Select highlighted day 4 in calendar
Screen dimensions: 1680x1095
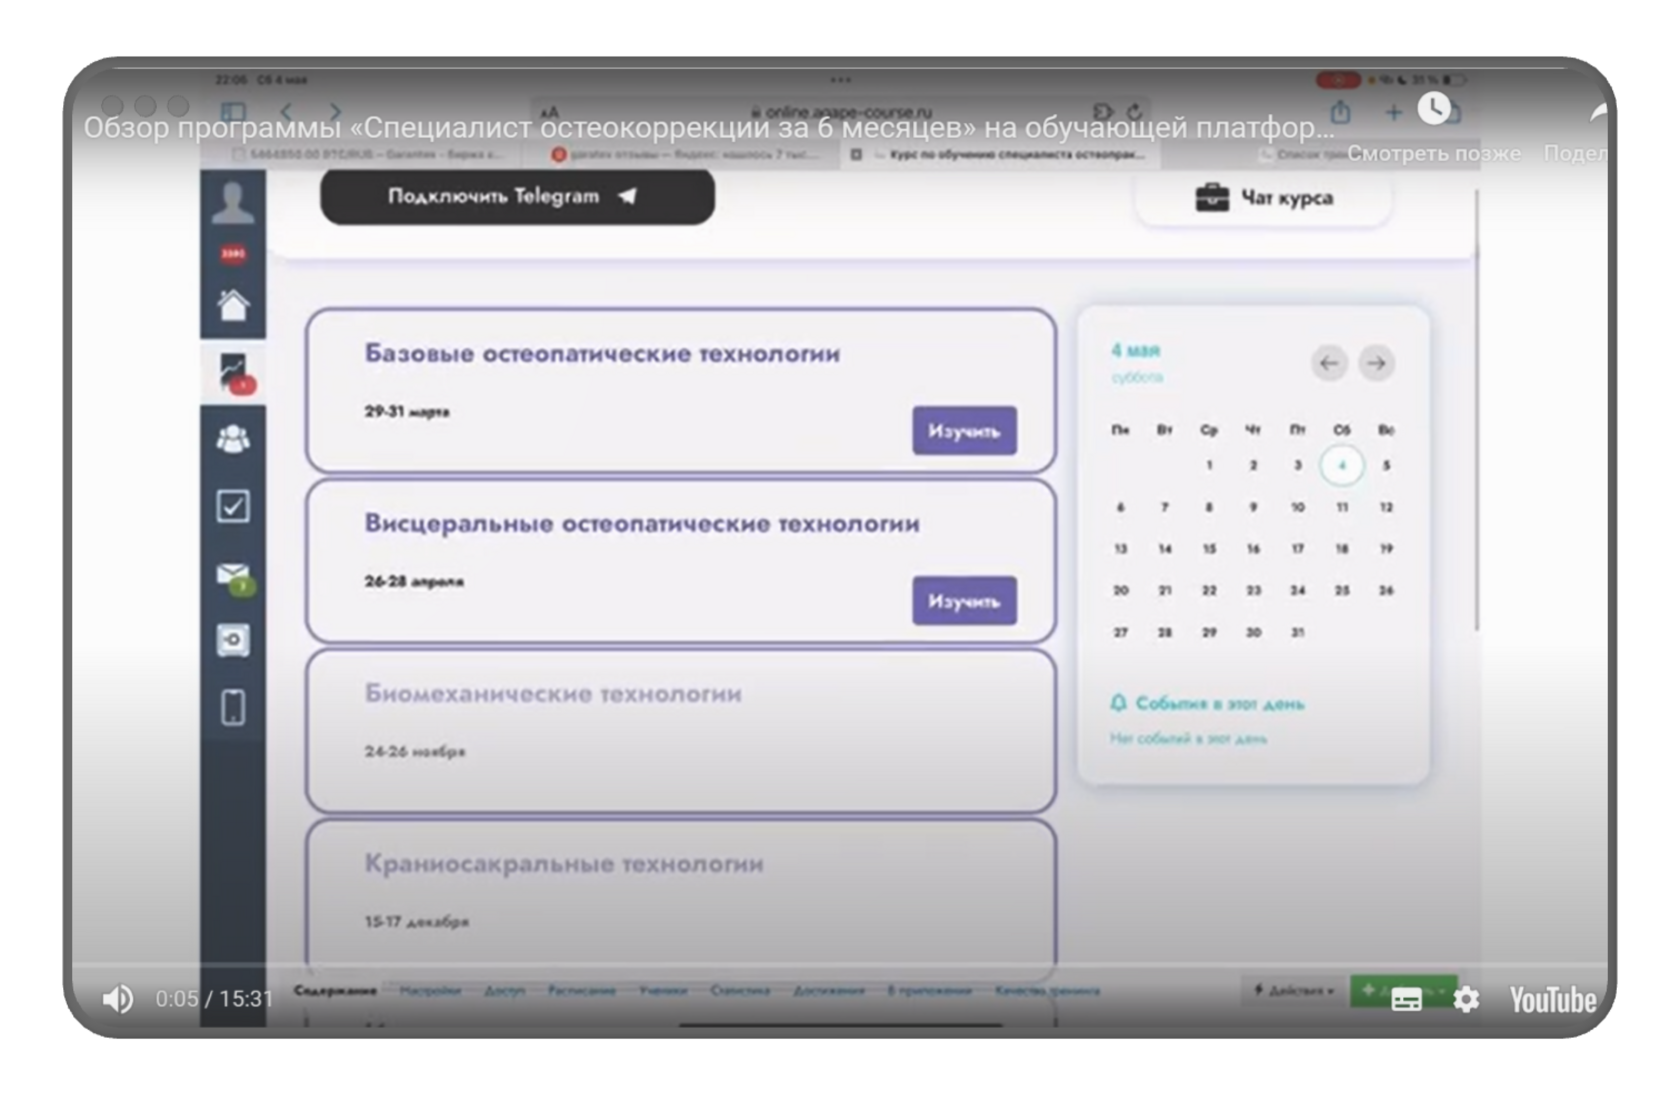pyautogui.click(x=1342, y=465)
